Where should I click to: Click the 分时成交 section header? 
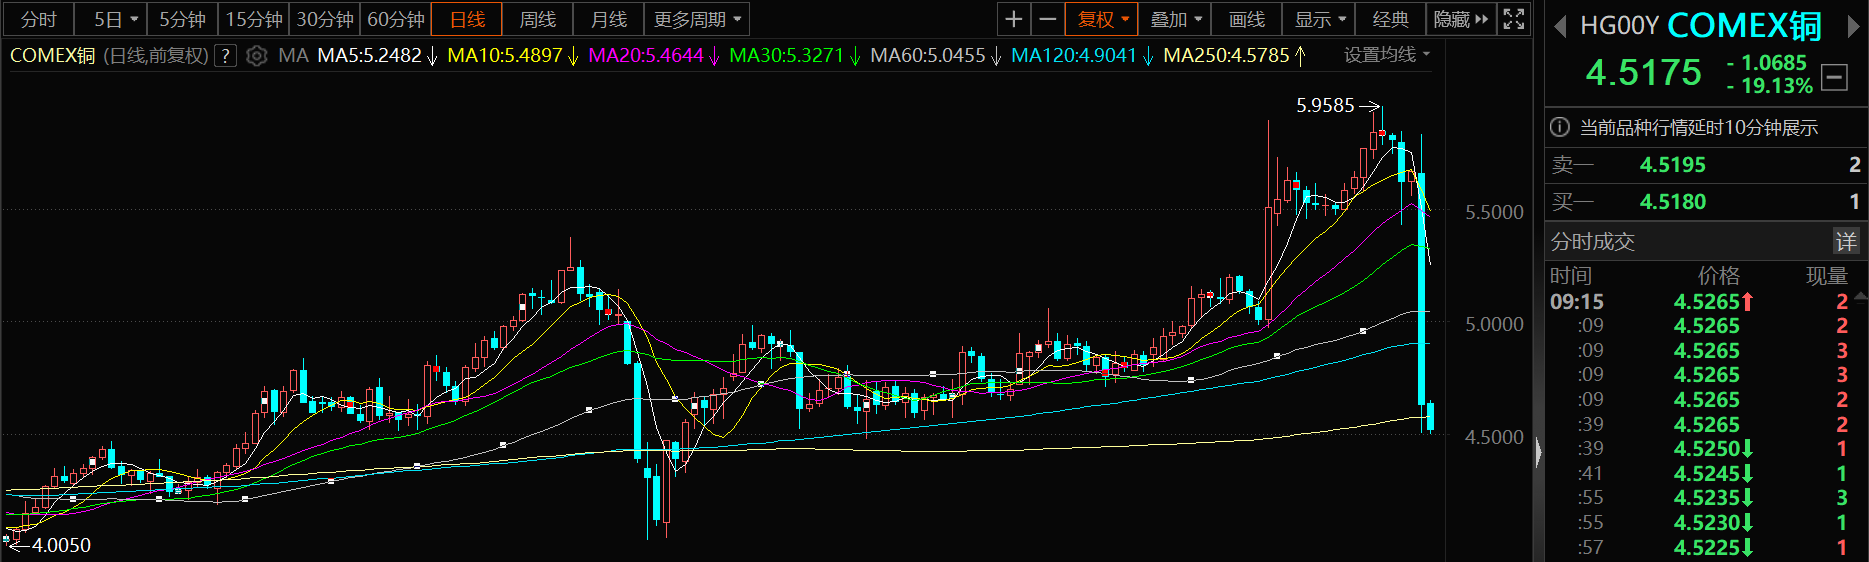pos(1592,241)
